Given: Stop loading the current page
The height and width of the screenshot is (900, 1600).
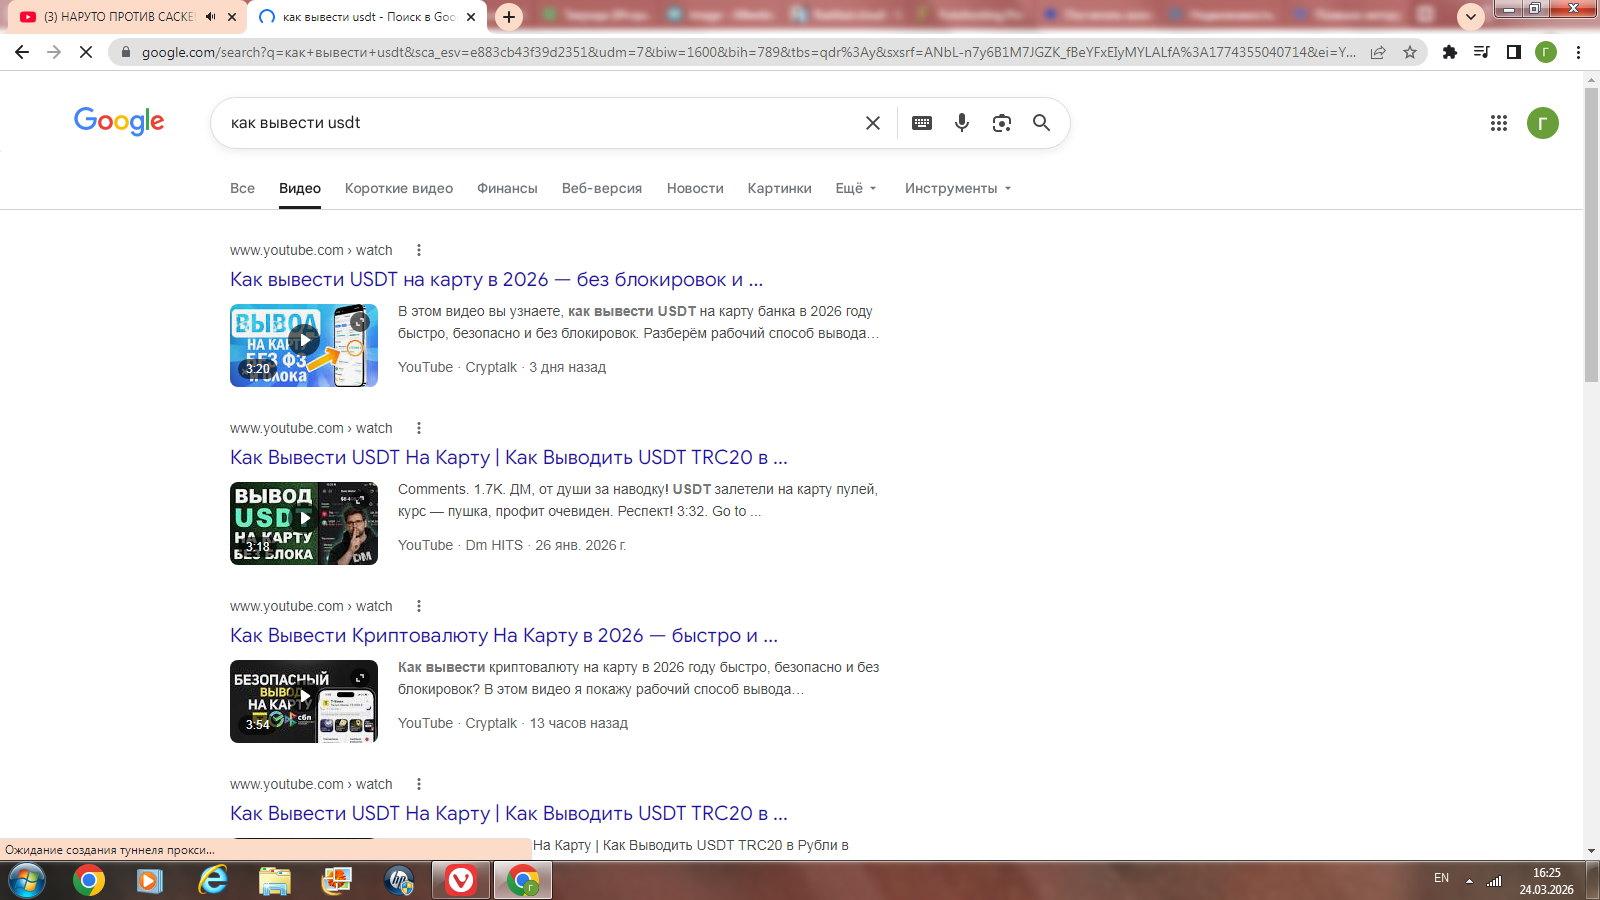Looking at the screenshot, I should pos(86,52).
